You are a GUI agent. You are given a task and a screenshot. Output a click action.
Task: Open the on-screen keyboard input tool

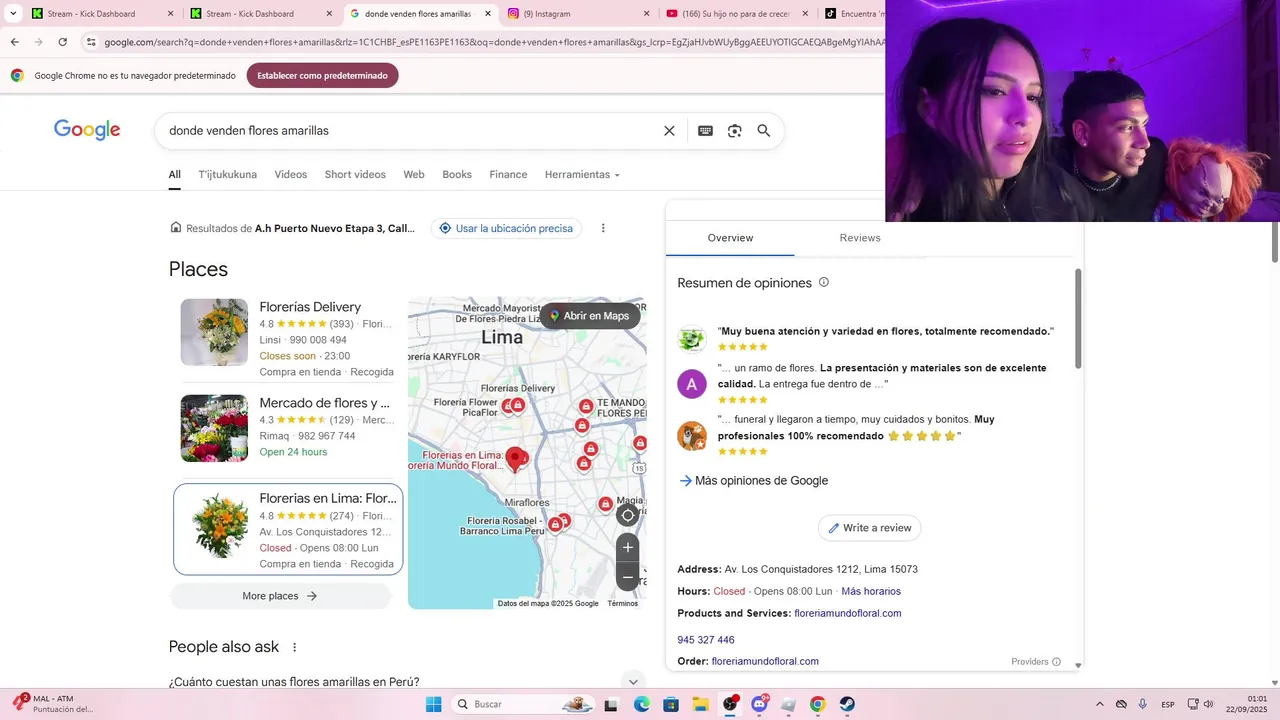coord(705,131)
